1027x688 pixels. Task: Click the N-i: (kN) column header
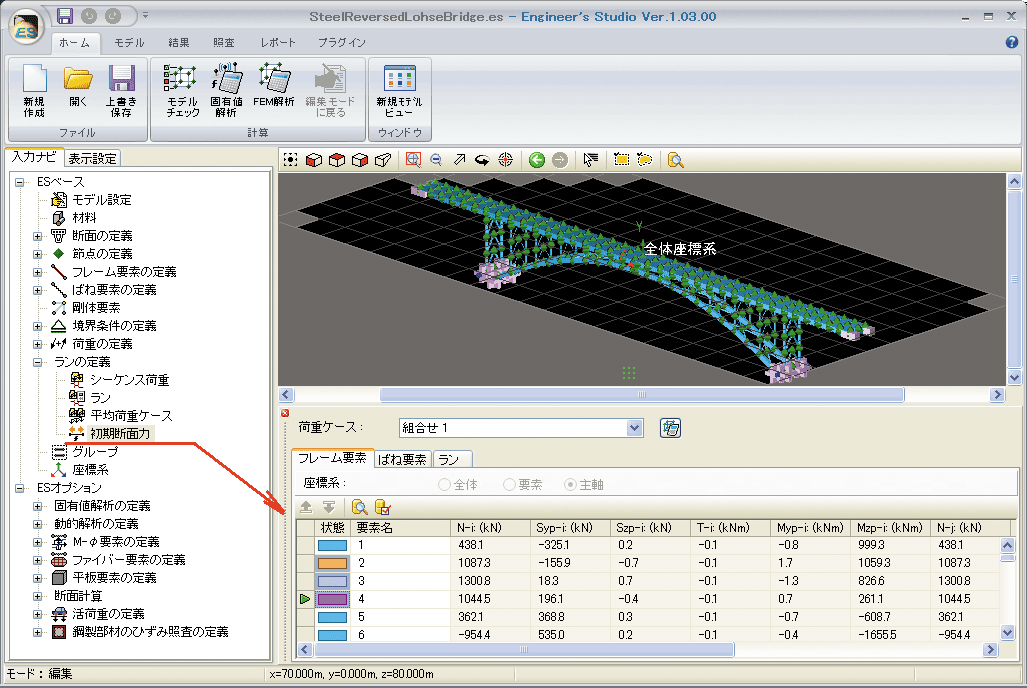click(490, 528)
